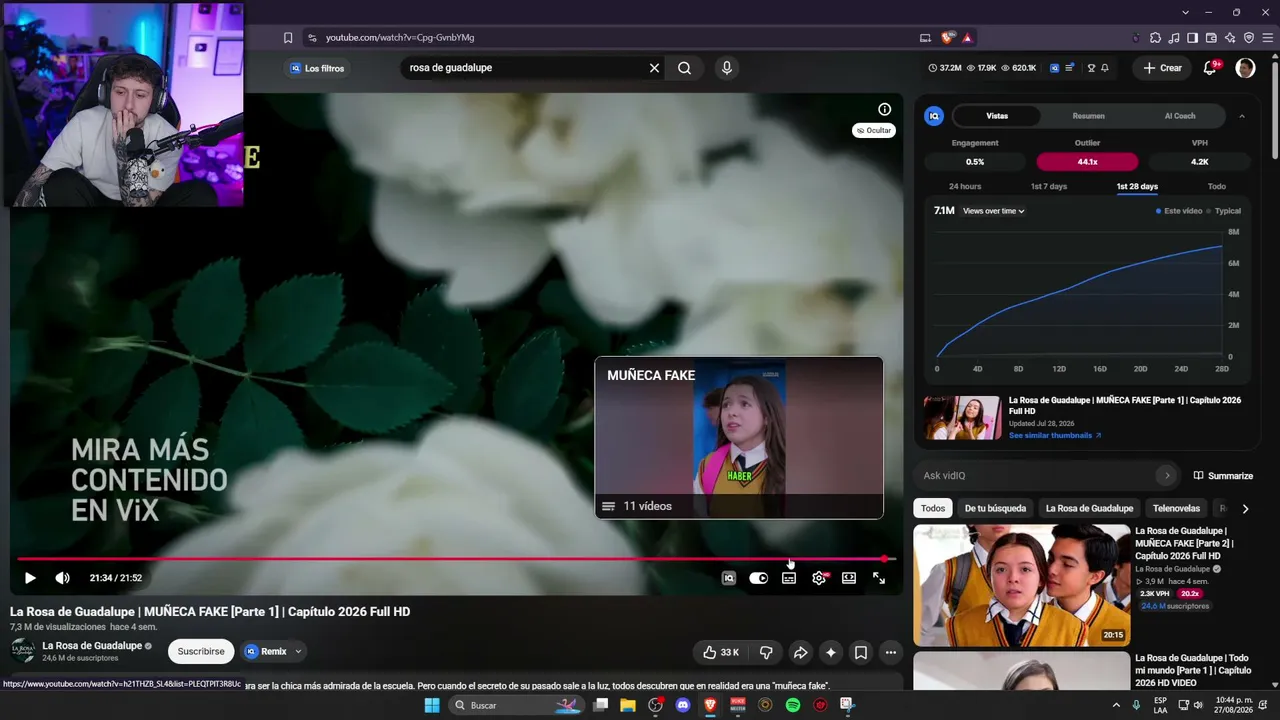Bookmark this page in address bar
This screenshot has width=1280, height=720.
(x=288, y=38)
